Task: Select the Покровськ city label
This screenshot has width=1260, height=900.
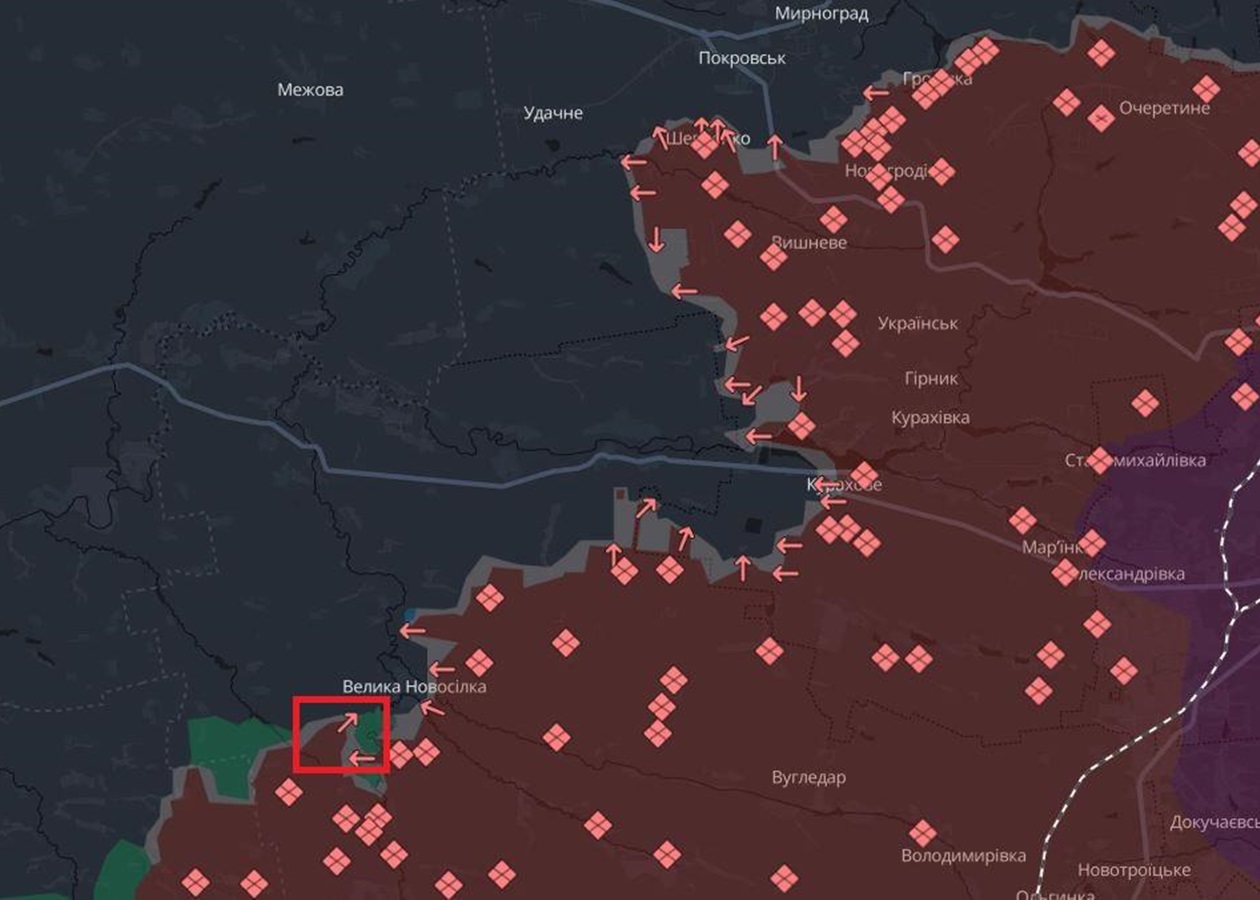Action: point(744,57)
